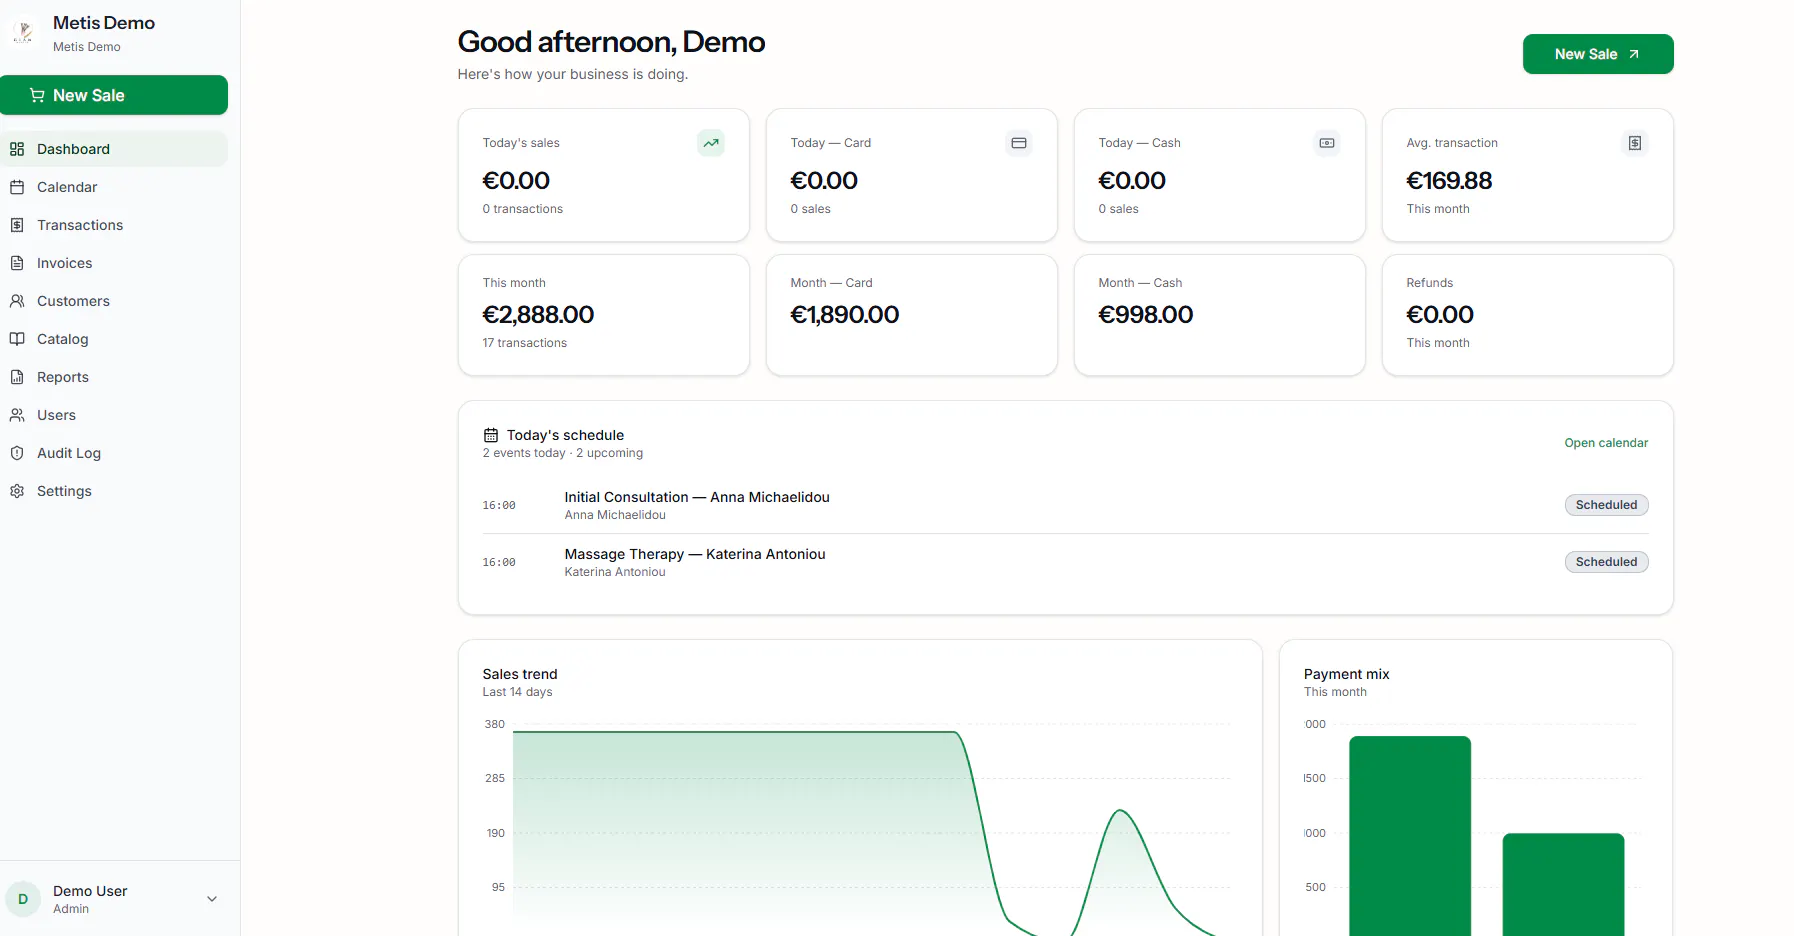This screenshot has width=1794, height=936.
Task: Click the banknote icon on Today — Cash
Action: [1327, 143]
